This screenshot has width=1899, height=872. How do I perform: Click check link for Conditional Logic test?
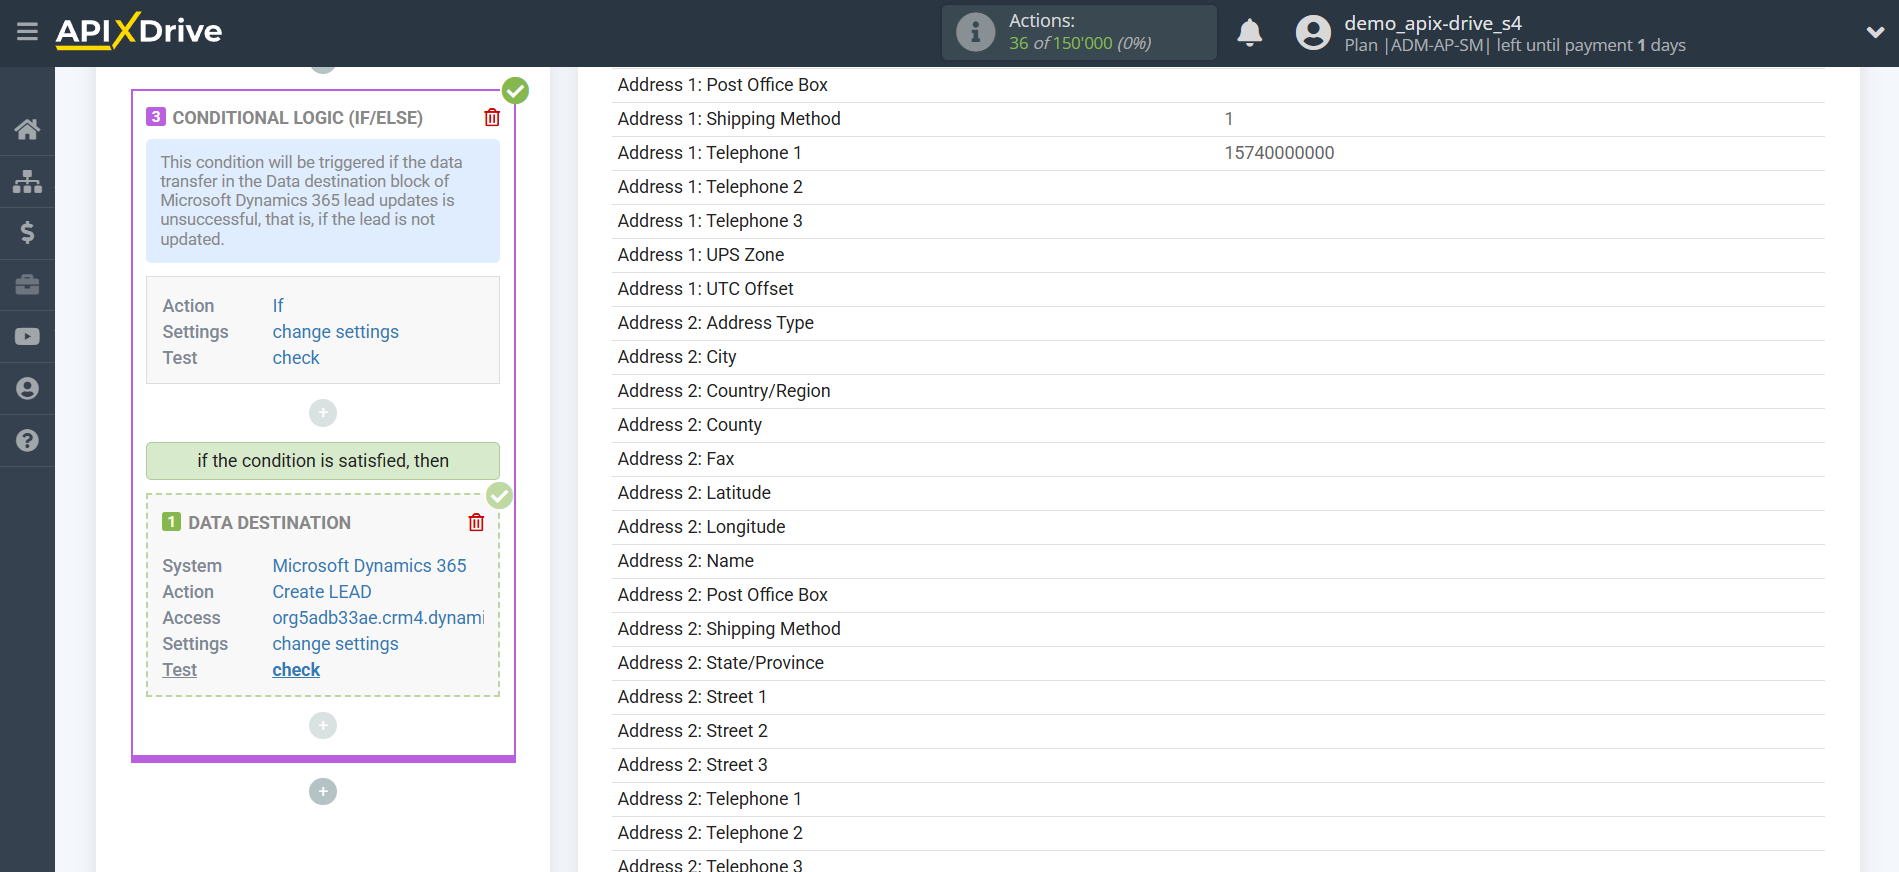(296, 358)
